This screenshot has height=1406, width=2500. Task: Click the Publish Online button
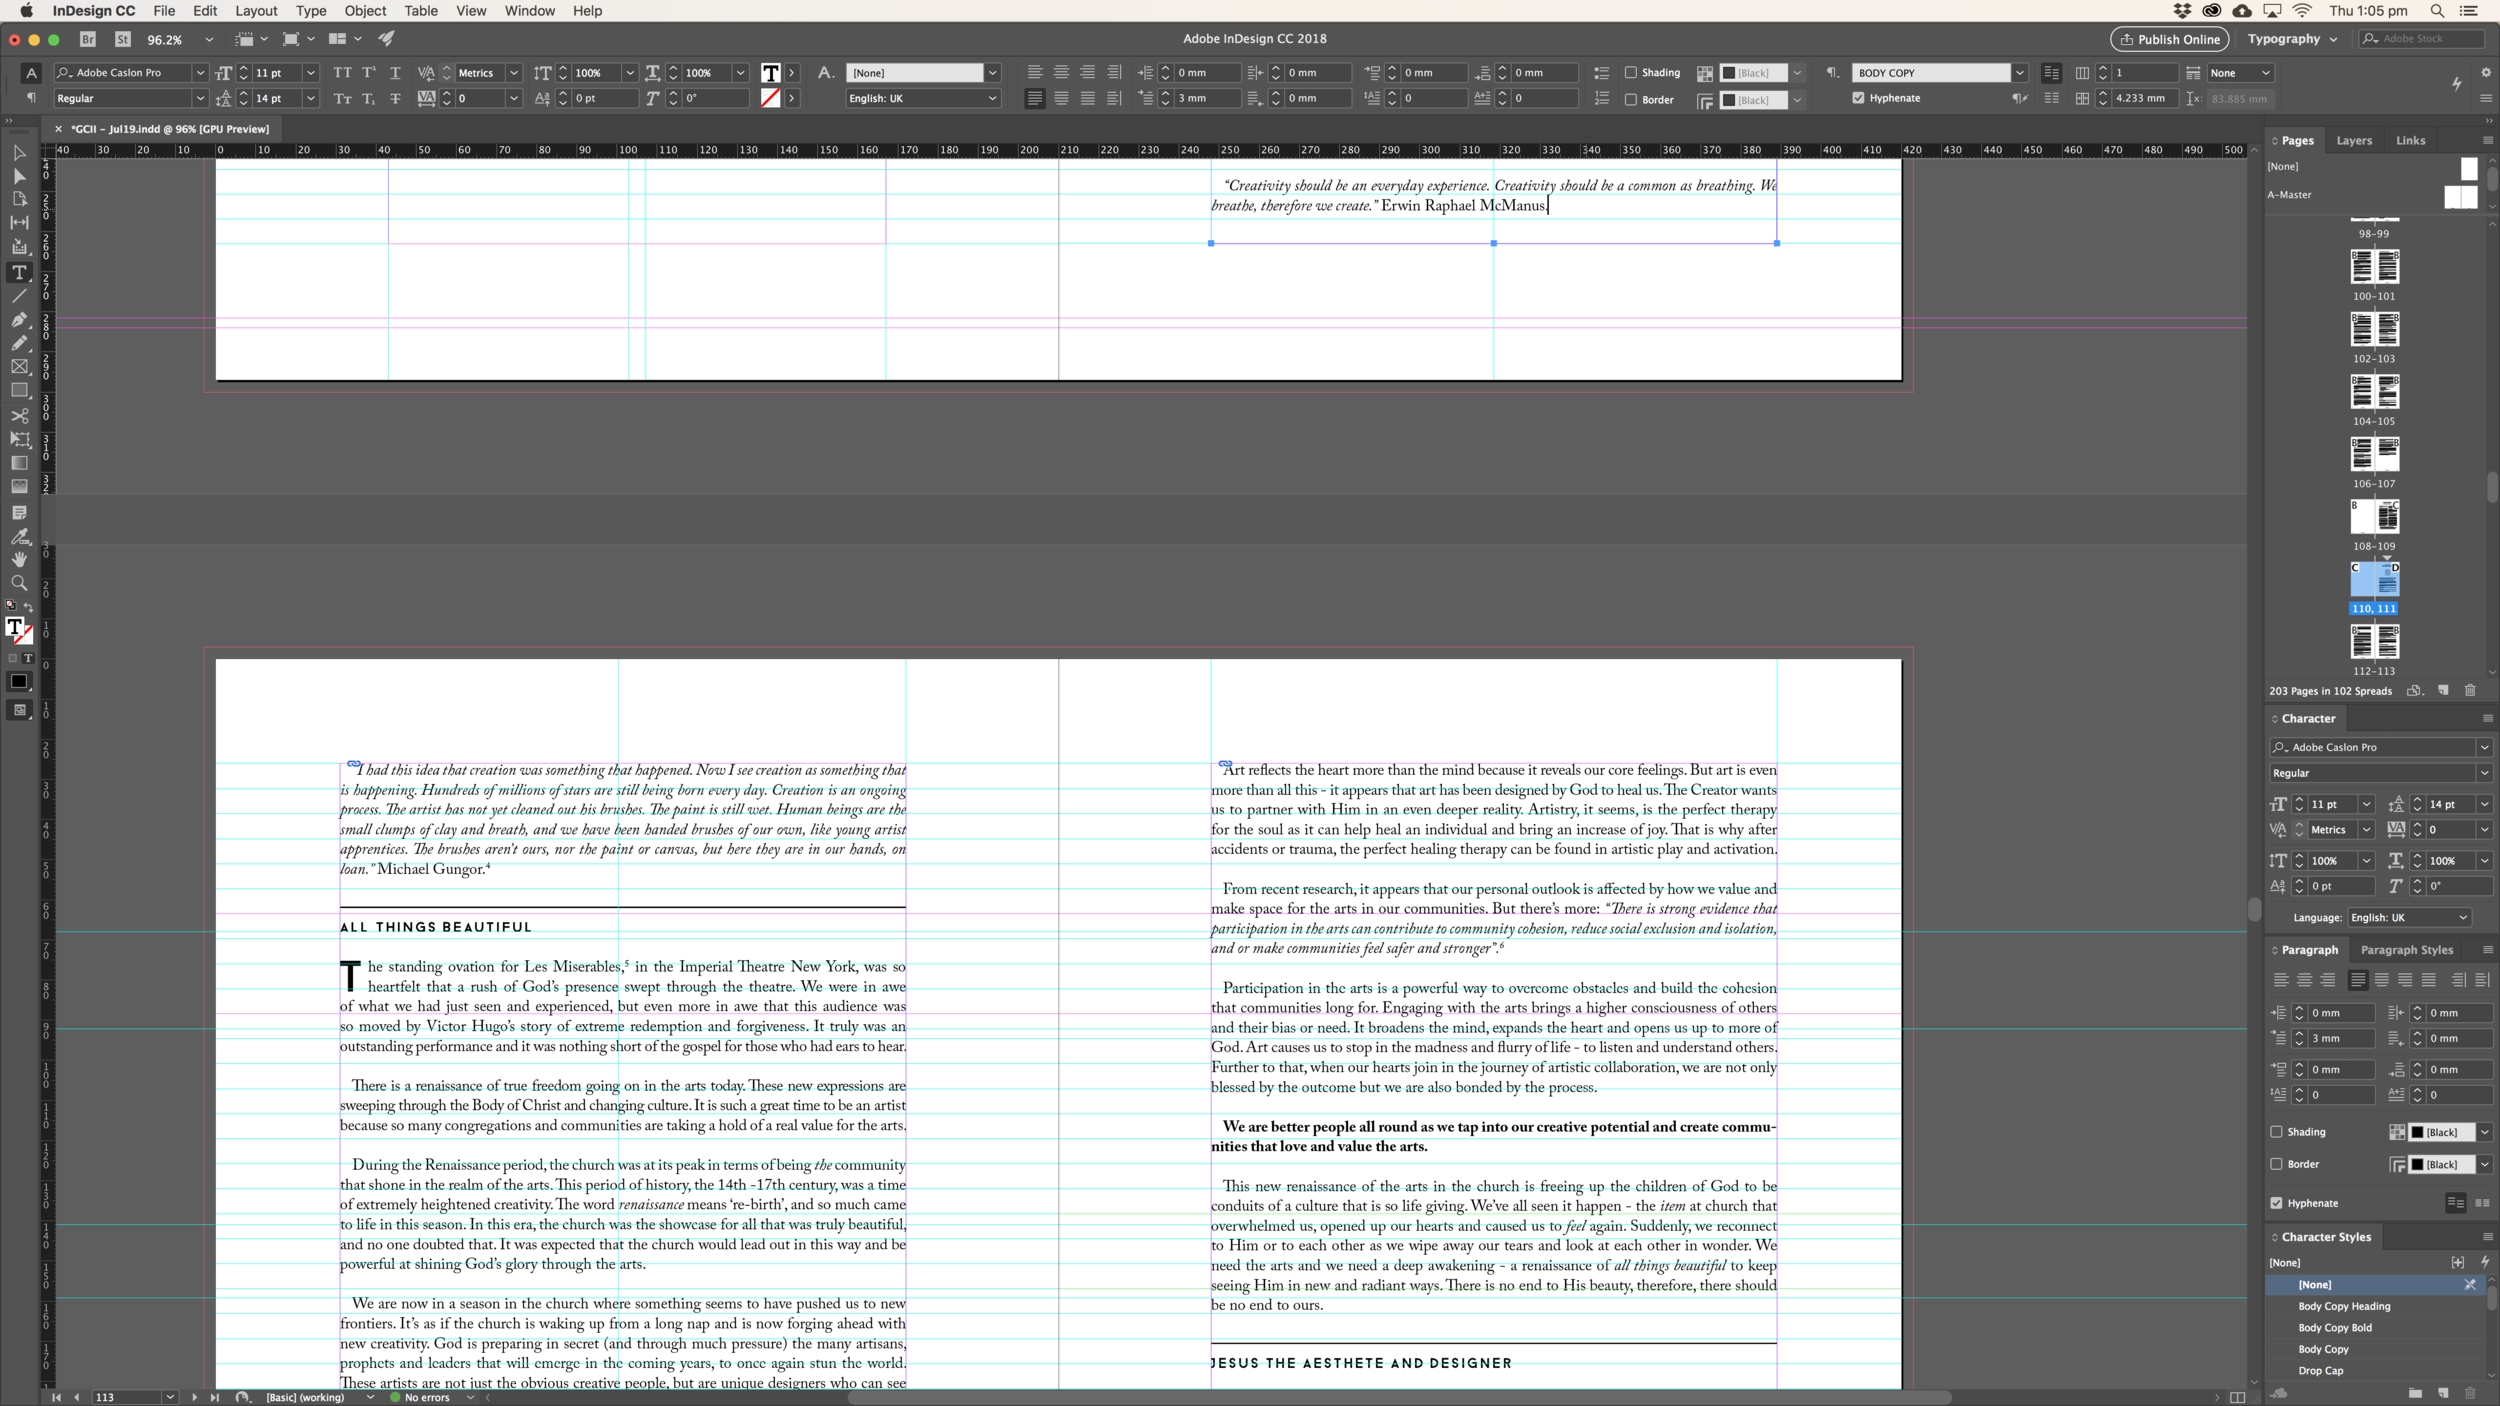(x=2170, y=39)
